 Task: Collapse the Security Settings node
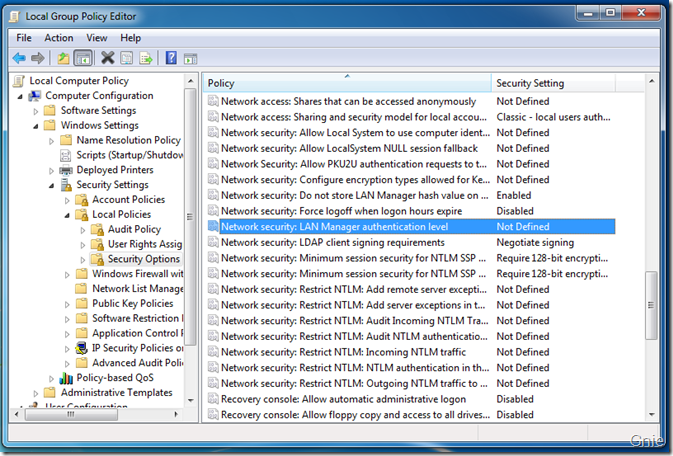click(x=51, y=185)
